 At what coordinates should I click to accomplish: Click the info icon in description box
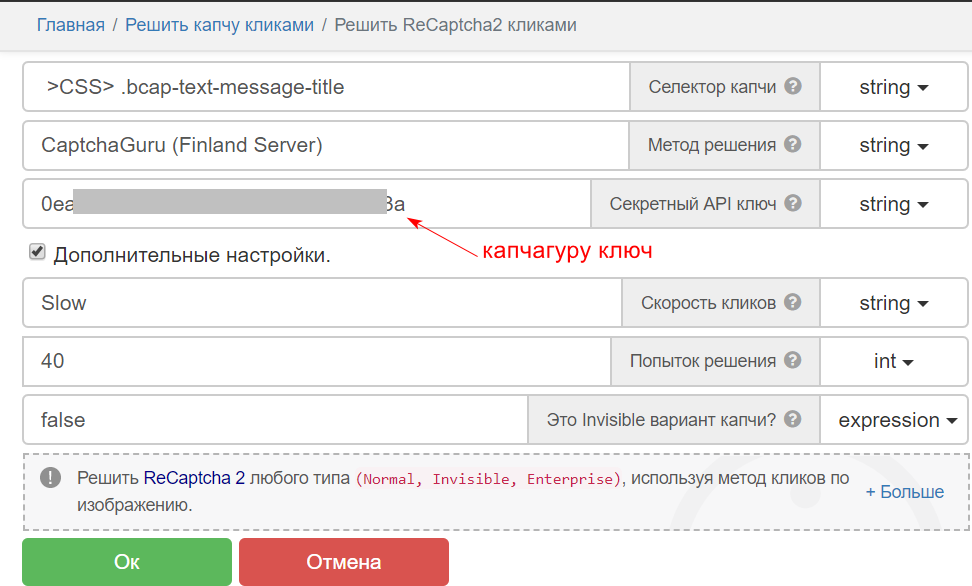pos(49,478)
